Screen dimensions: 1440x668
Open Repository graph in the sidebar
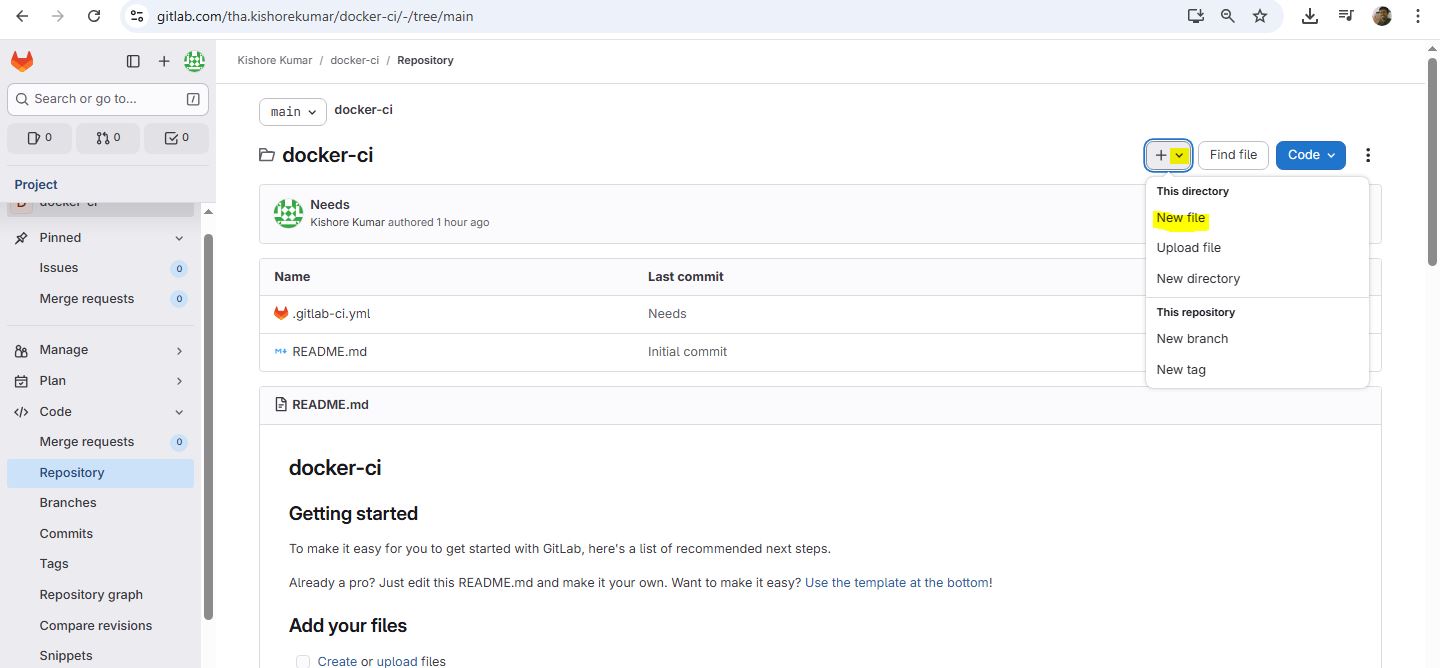point(91,595)
